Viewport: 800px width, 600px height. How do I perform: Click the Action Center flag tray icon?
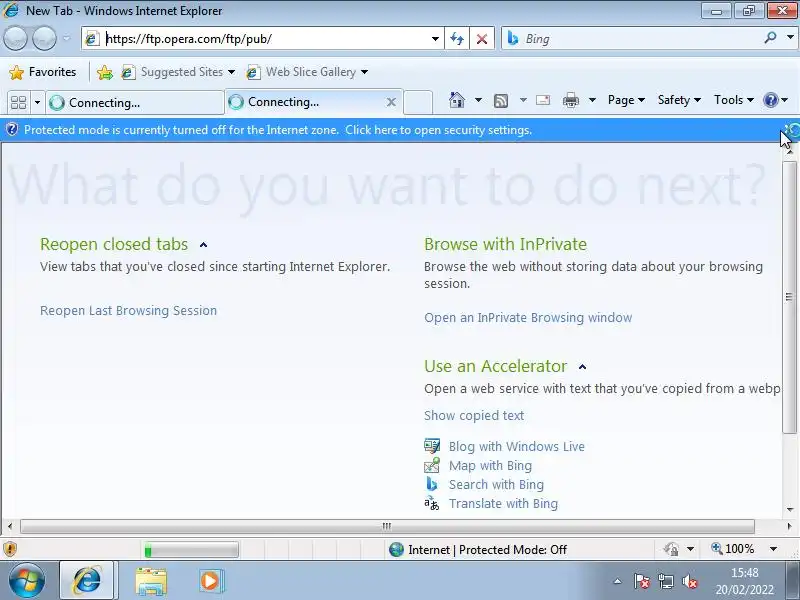641,581
